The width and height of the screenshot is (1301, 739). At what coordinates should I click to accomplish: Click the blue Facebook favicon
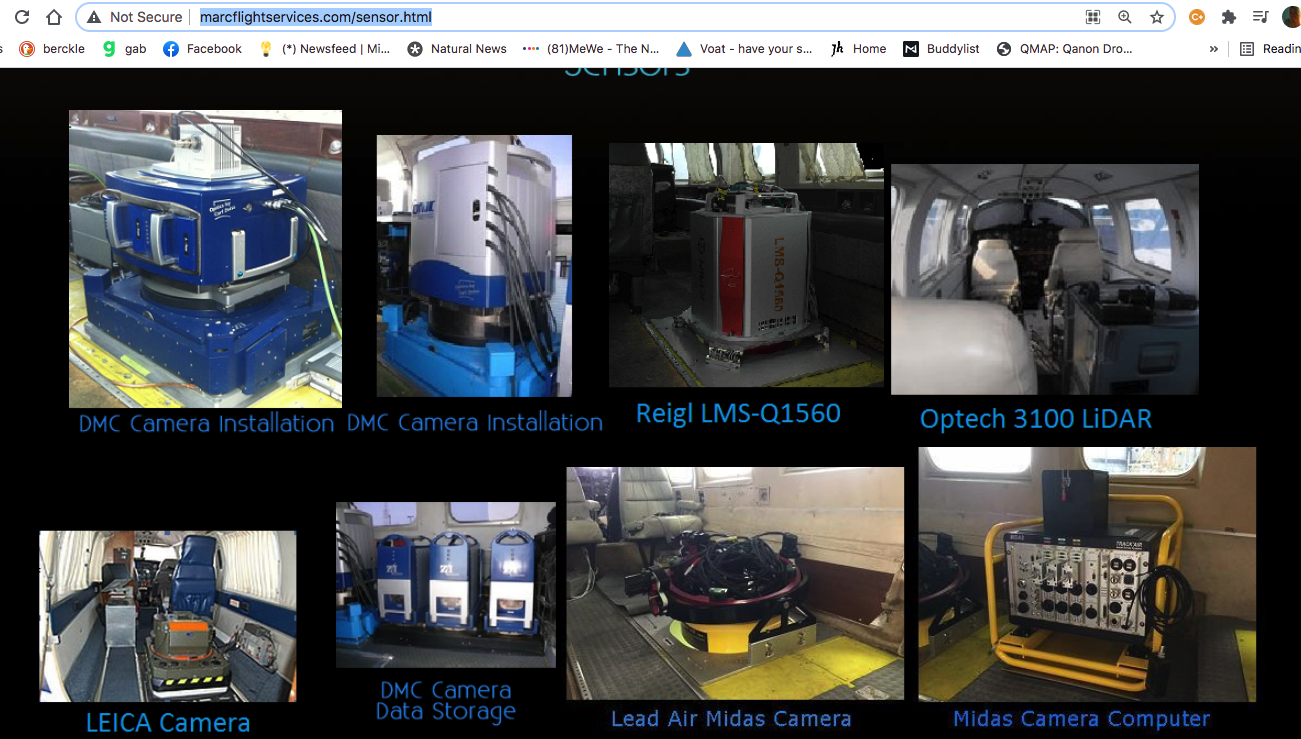tap(171, 49)
